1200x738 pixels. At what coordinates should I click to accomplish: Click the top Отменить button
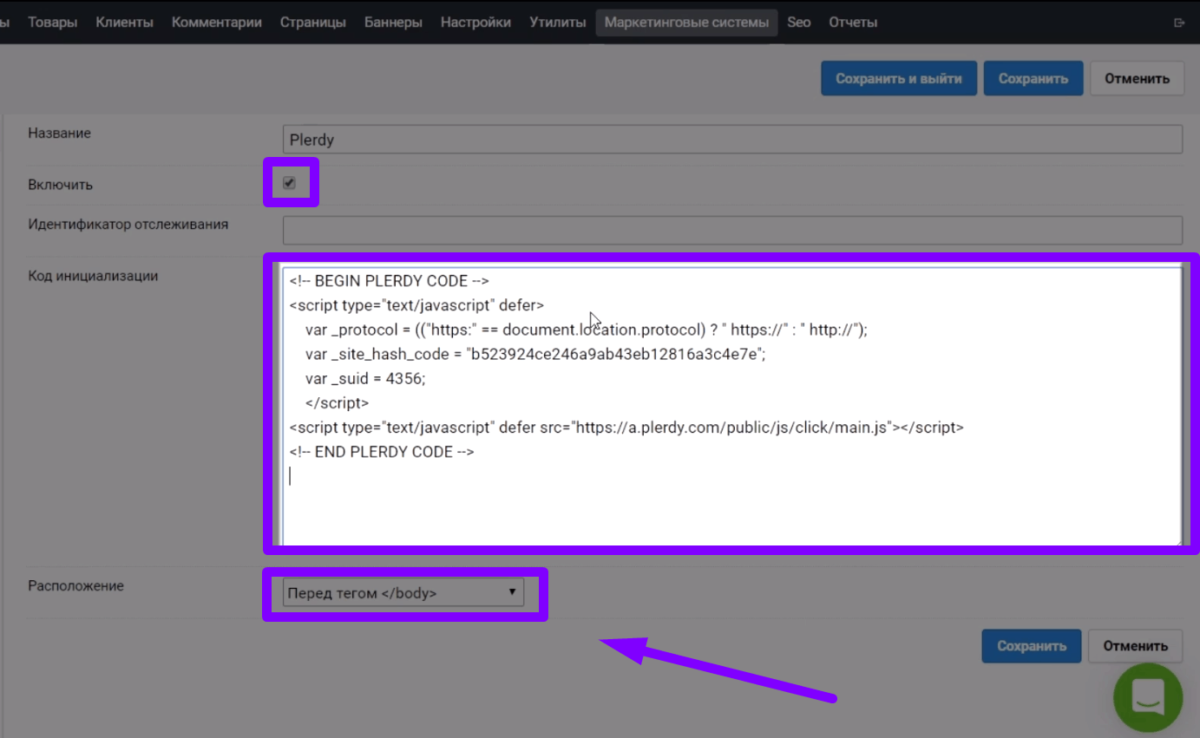(1137, 78)
